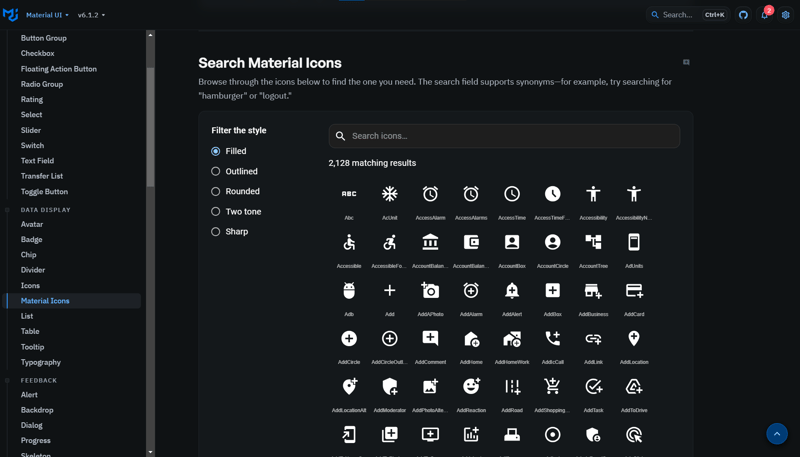Open the Typography sidebar item
This screenshot has height=457, width=800.
click(x=41, y=363)
